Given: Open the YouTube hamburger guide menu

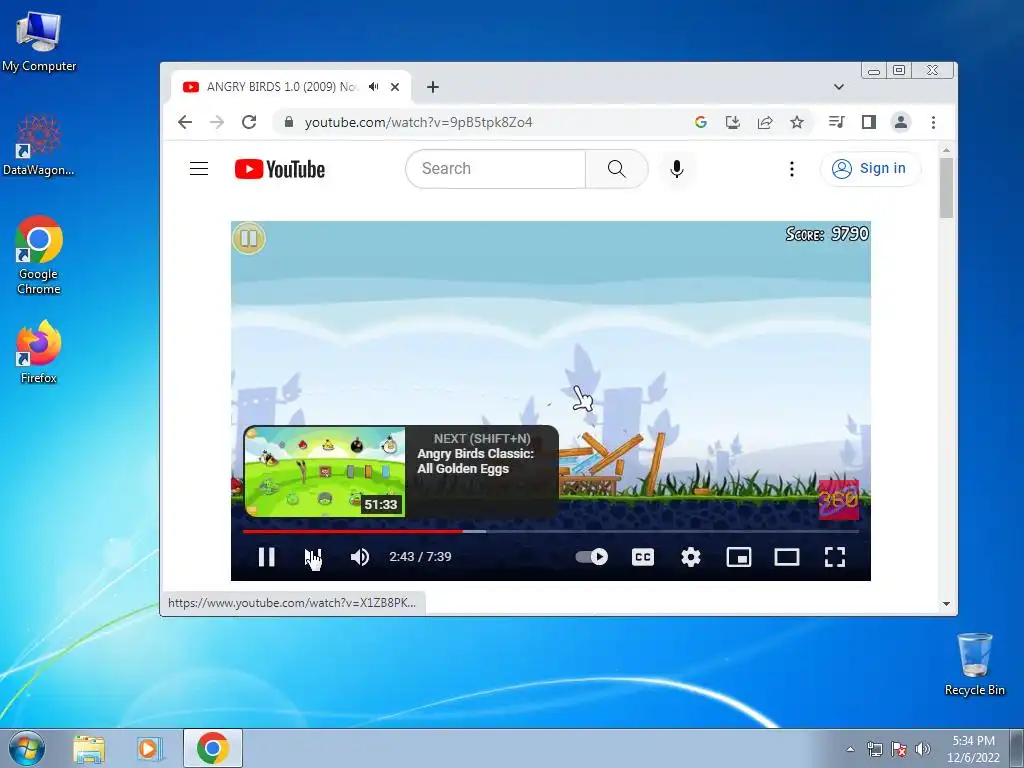Looking at the screenshot, I should pyautogui.click(x=199, y=168).
